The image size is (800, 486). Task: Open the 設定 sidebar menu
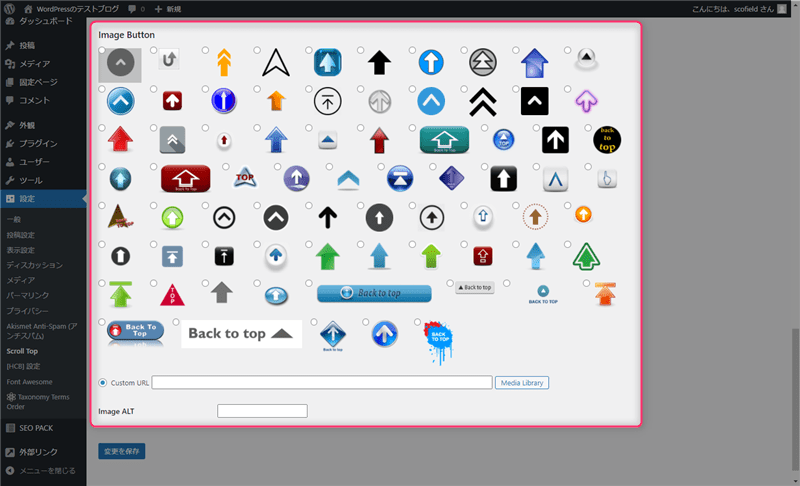pos(43,198)
